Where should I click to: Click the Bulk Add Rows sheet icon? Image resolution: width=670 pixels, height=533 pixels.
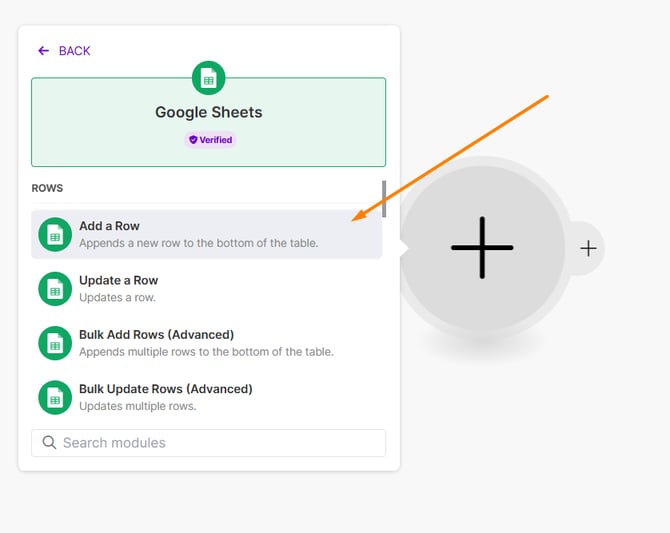55,343
